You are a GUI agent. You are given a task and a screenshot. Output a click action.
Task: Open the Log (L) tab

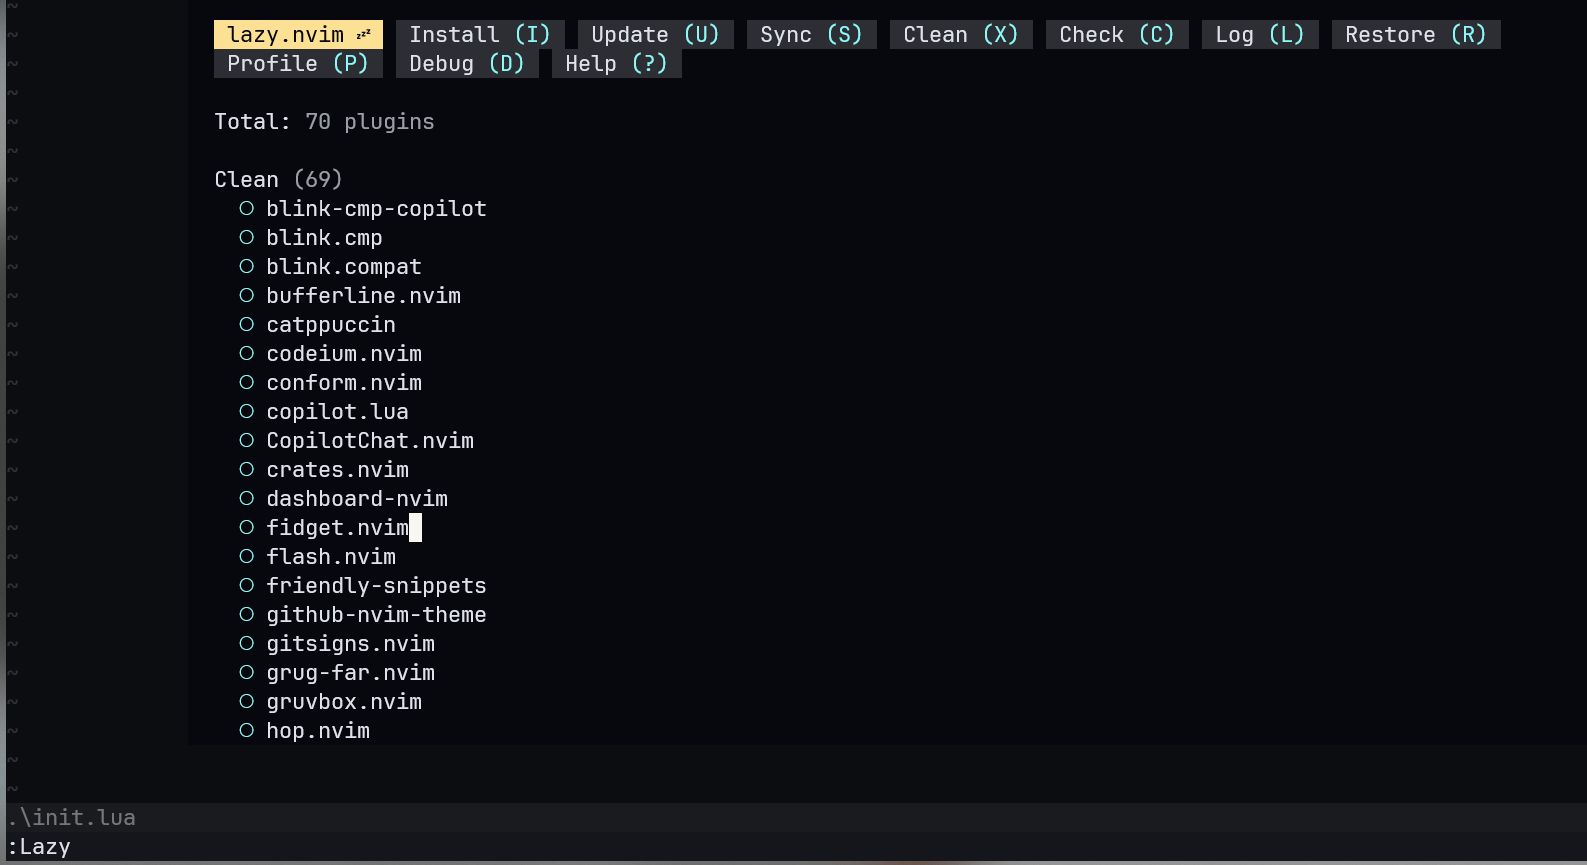tap(1260, 35)
